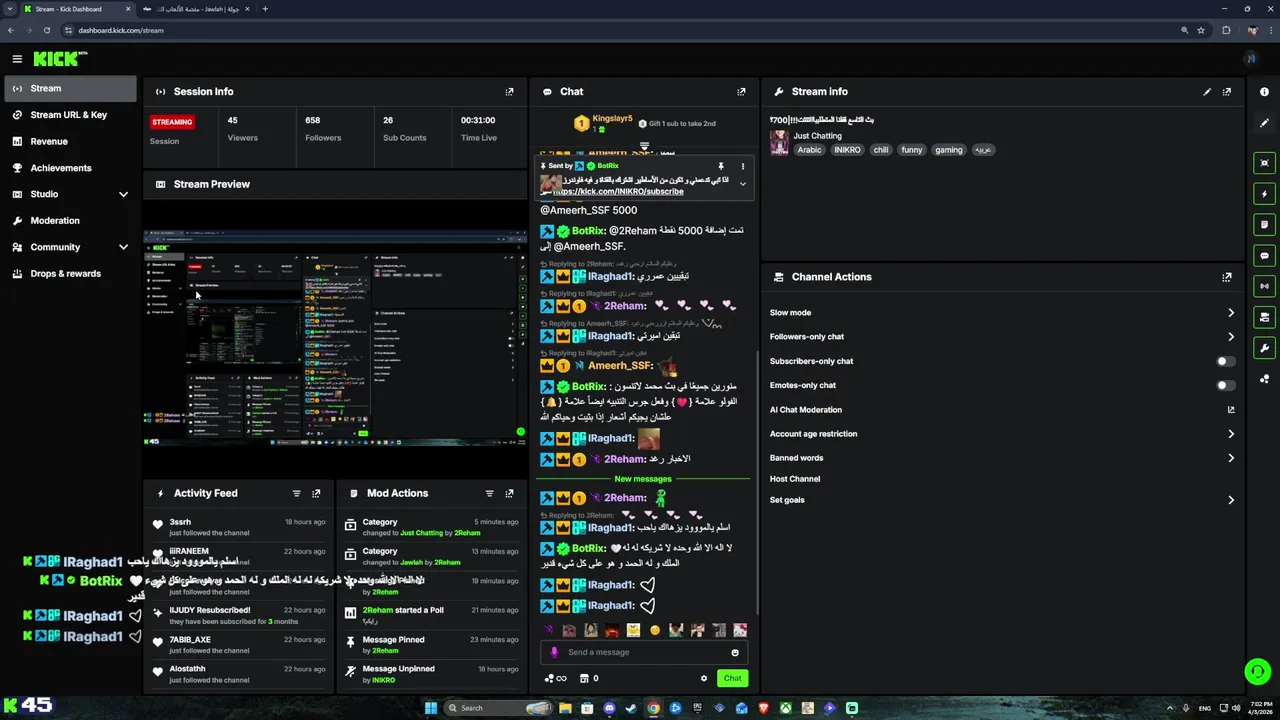
Task: Click the purple microphone icon in the message box
Action: point(554,652)
